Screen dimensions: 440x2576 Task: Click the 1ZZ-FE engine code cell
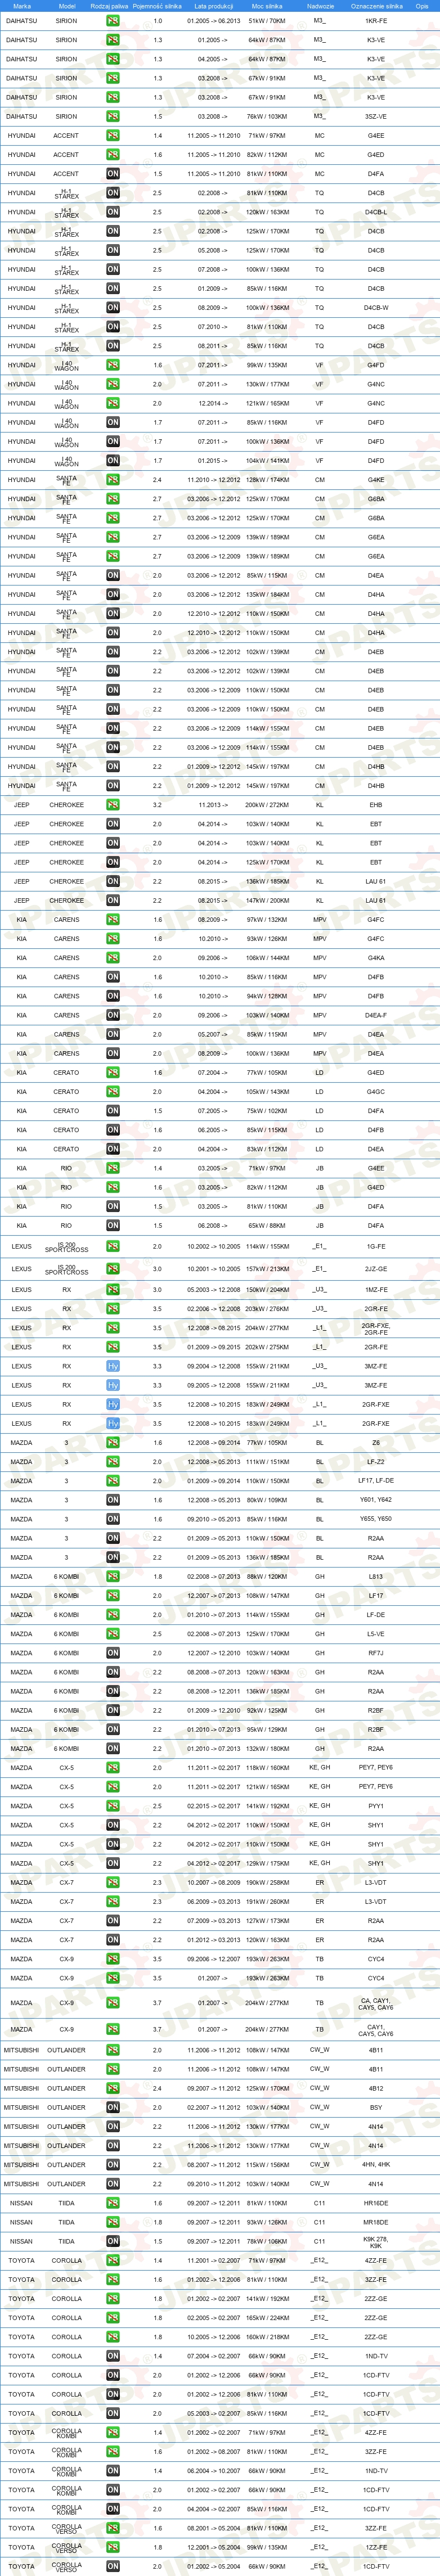[x=376, y=2547]
